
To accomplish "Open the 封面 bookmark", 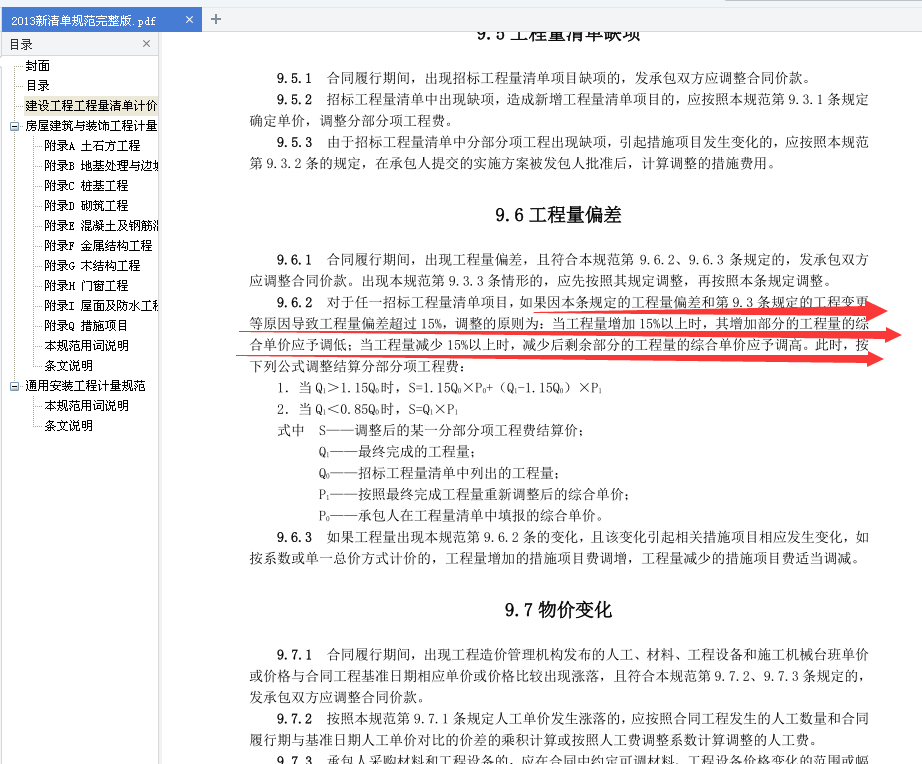I will pyautogui.click(x=38, y=66).
